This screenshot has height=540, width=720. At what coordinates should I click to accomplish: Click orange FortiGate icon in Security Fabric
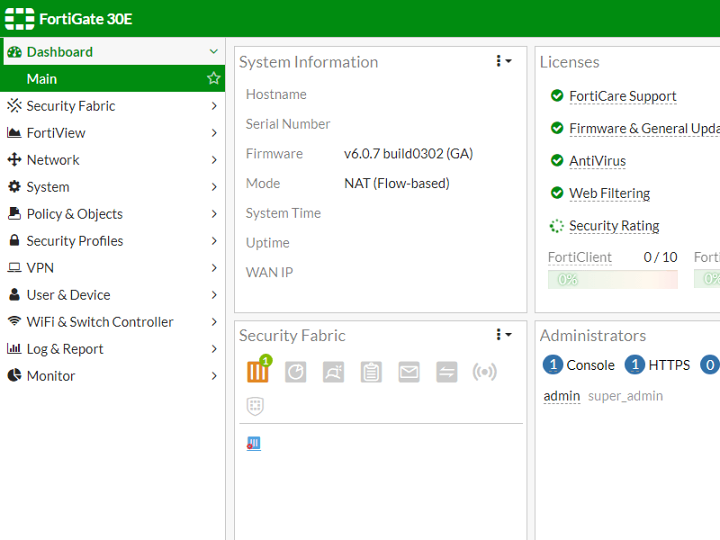tap(258, 371)
